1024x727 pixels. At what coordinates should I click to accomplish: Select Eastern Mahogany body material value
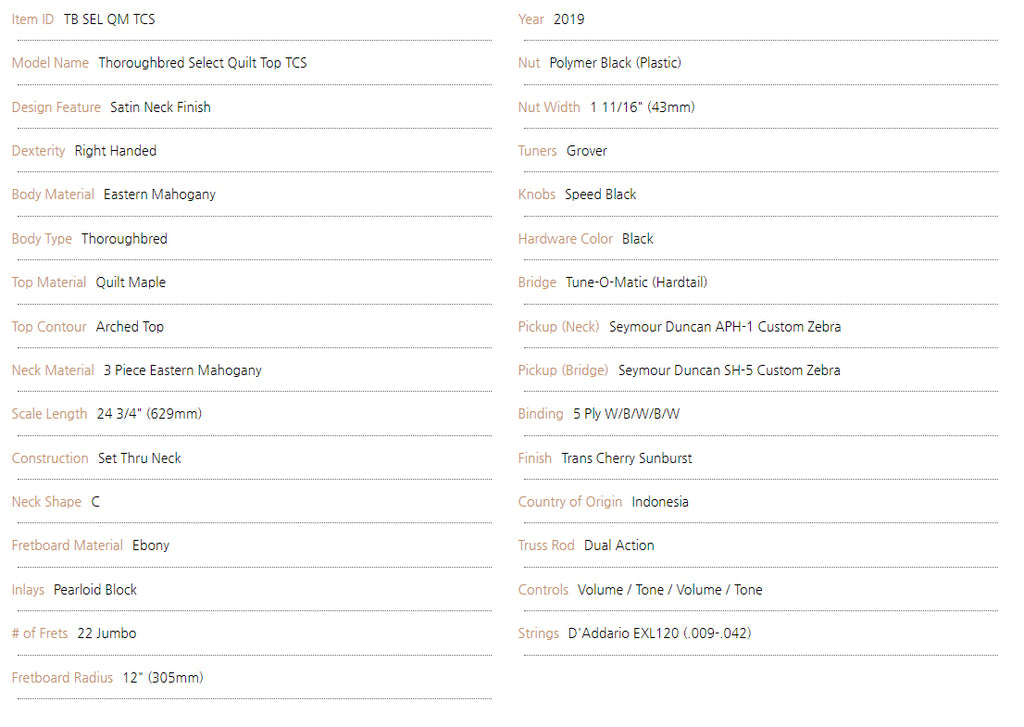(159, 195)
